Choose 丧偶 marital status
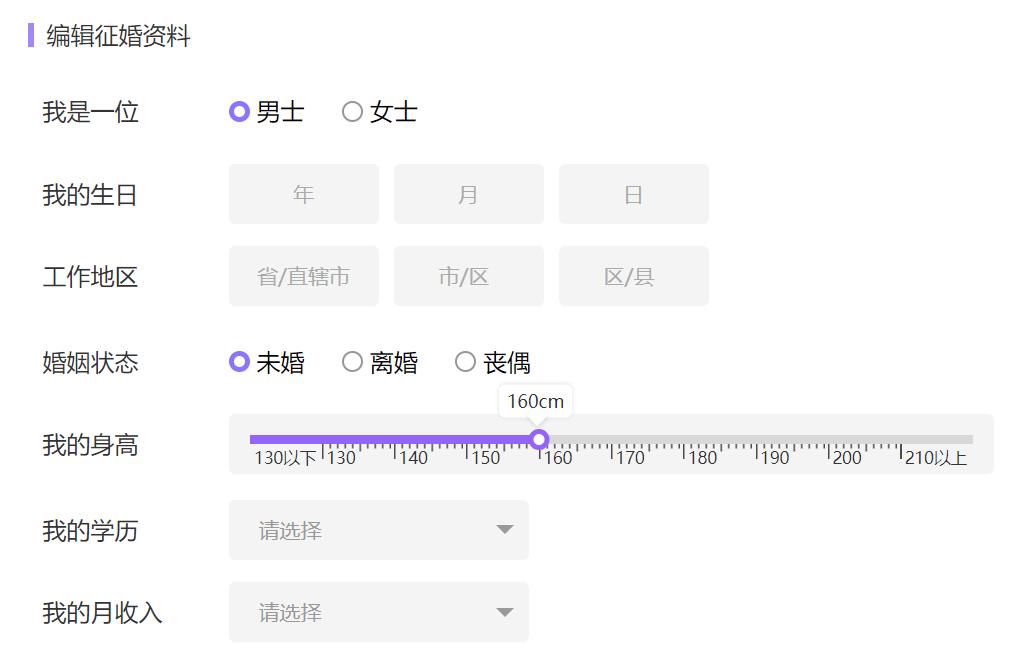Screen dimensions: 1028x662 pyautogui.click(x=465, y=362)
